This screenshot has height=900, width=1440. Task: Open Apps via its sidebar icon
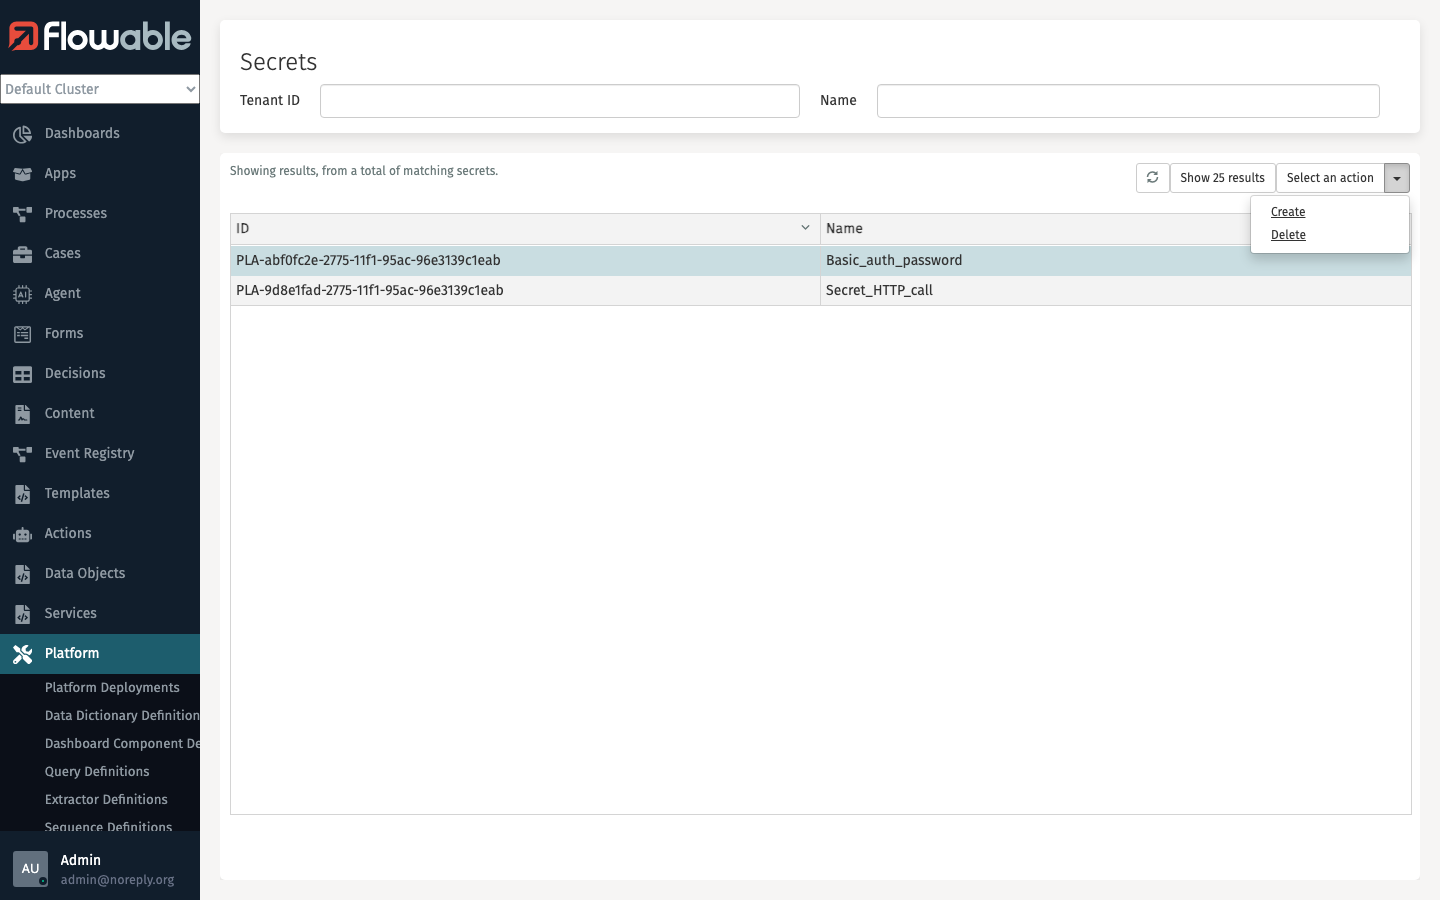click(22, 174)
